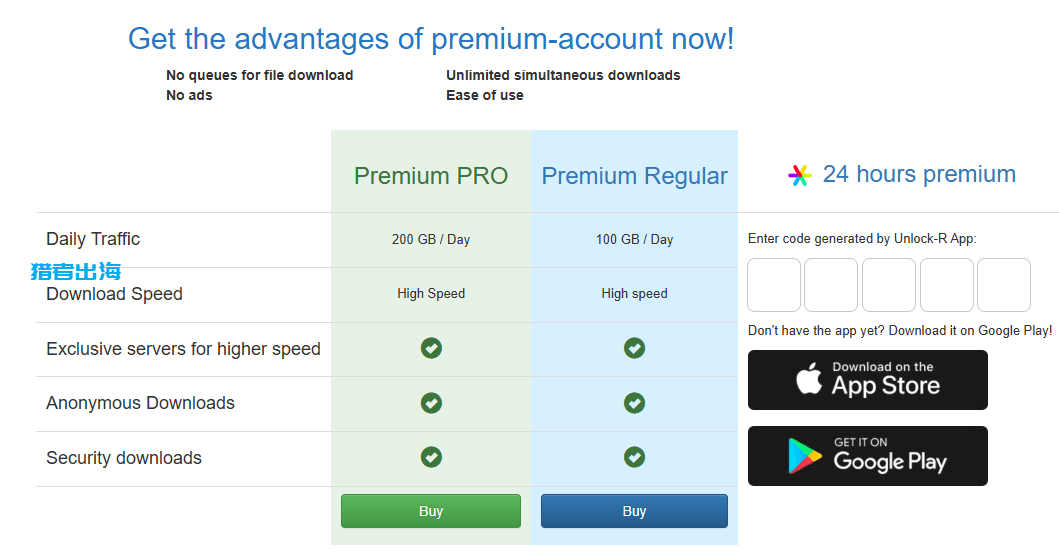The width and height of the screenshot is (1059, 560).
Task: Click the Google Play triangle logo
Action: pos(804,456)
